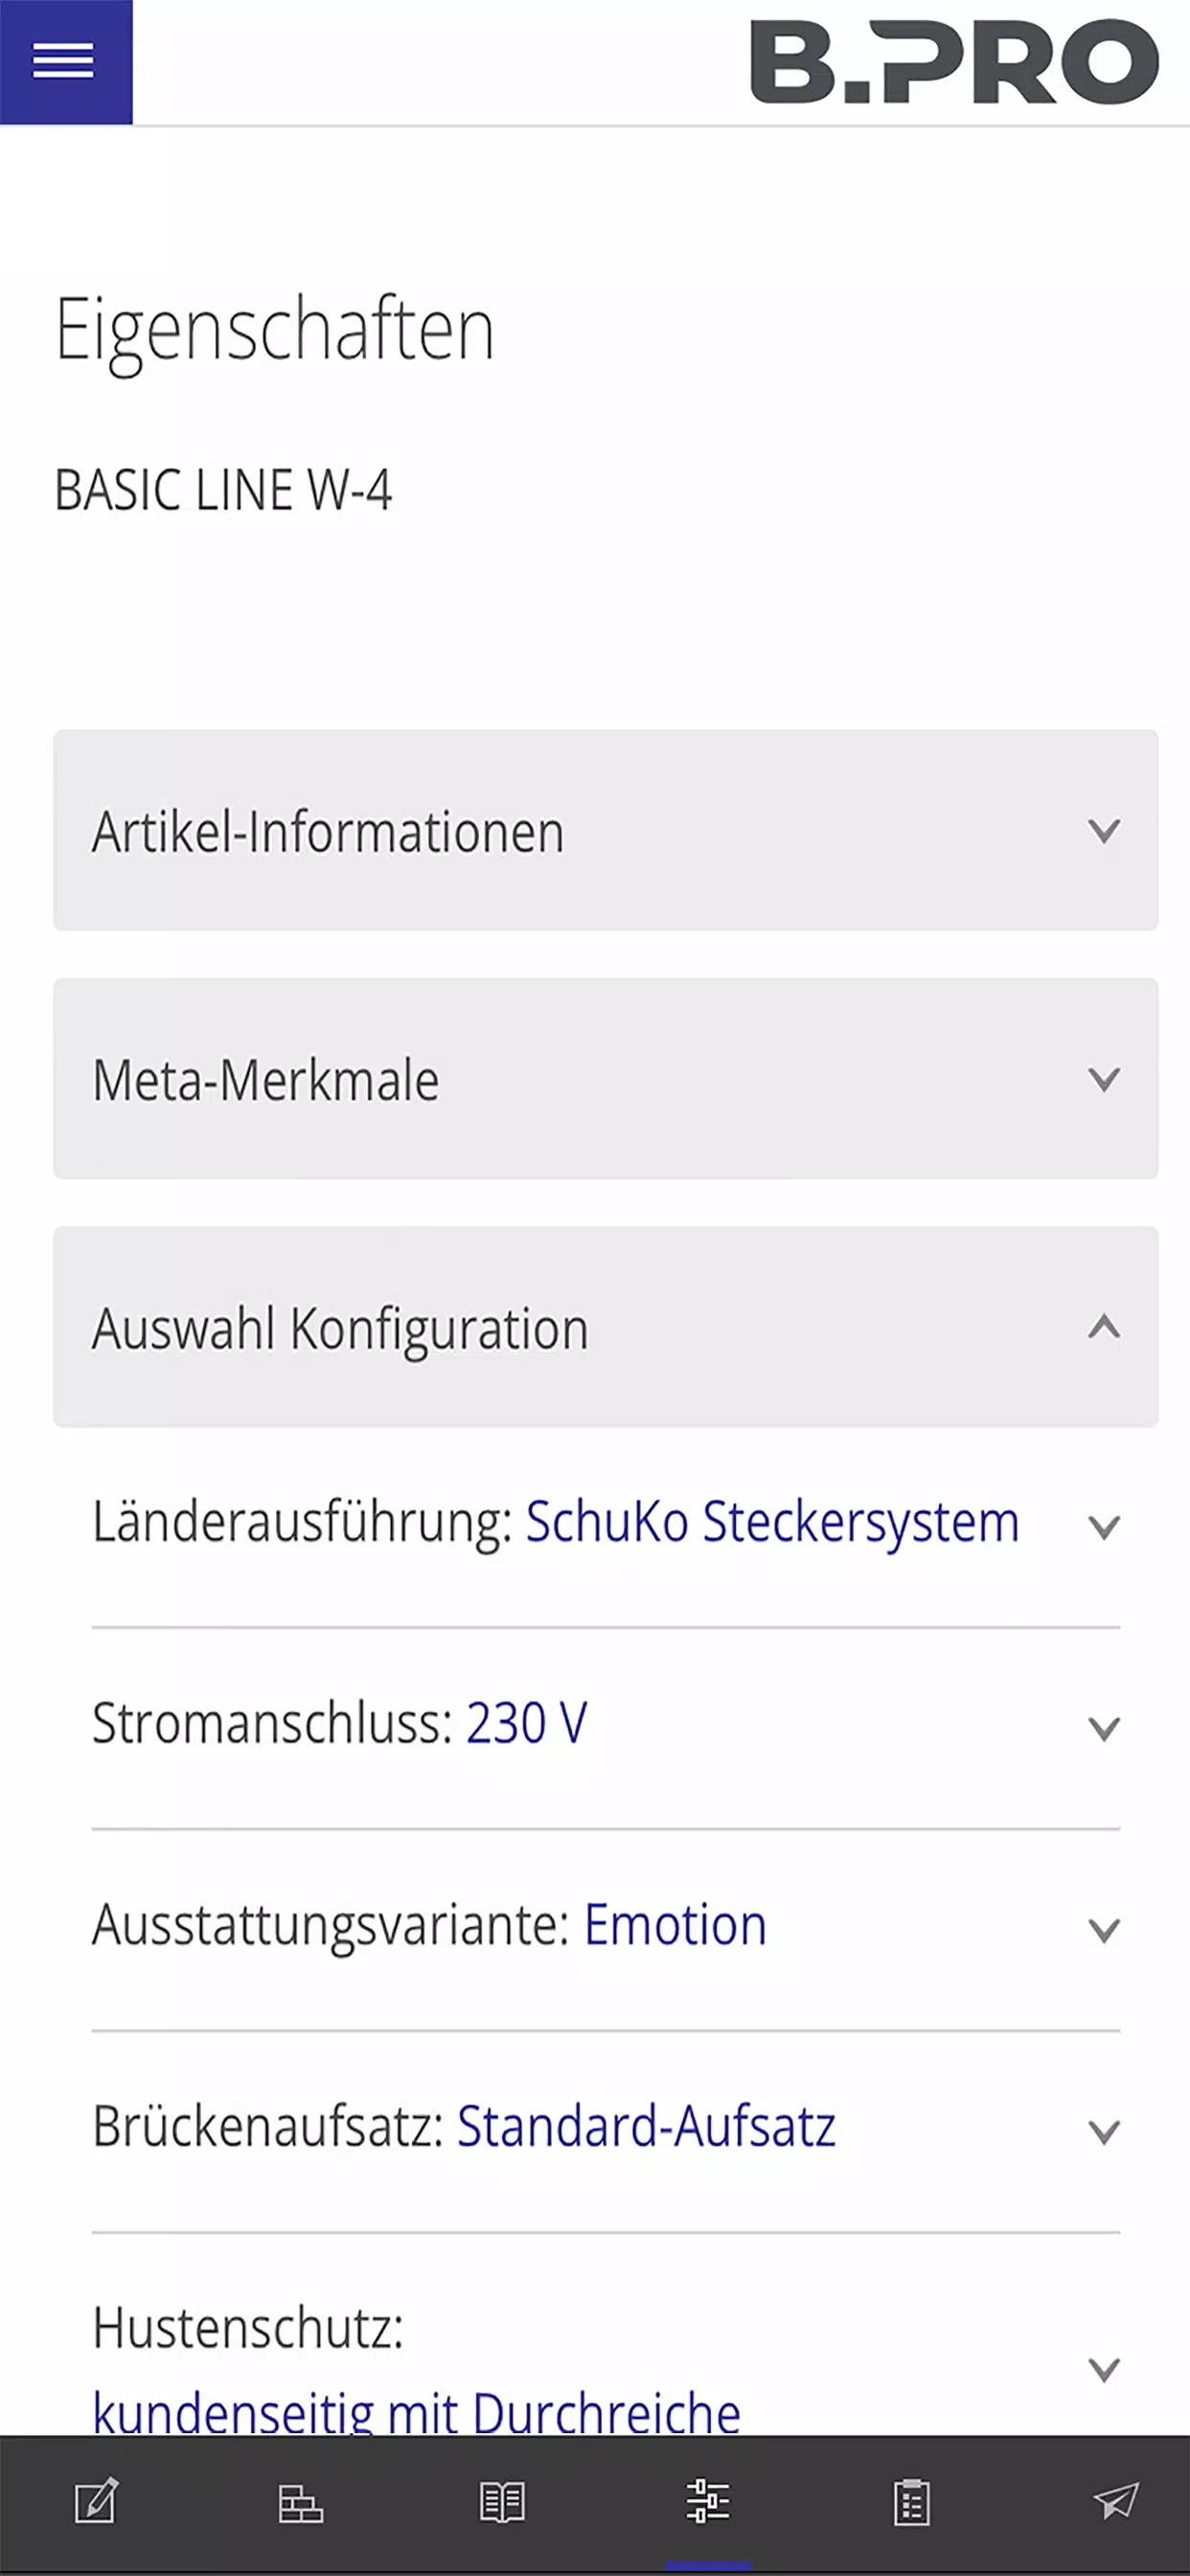
Task: Open the clipboard list icon in bottom bar
Action: coord(911,2502)
